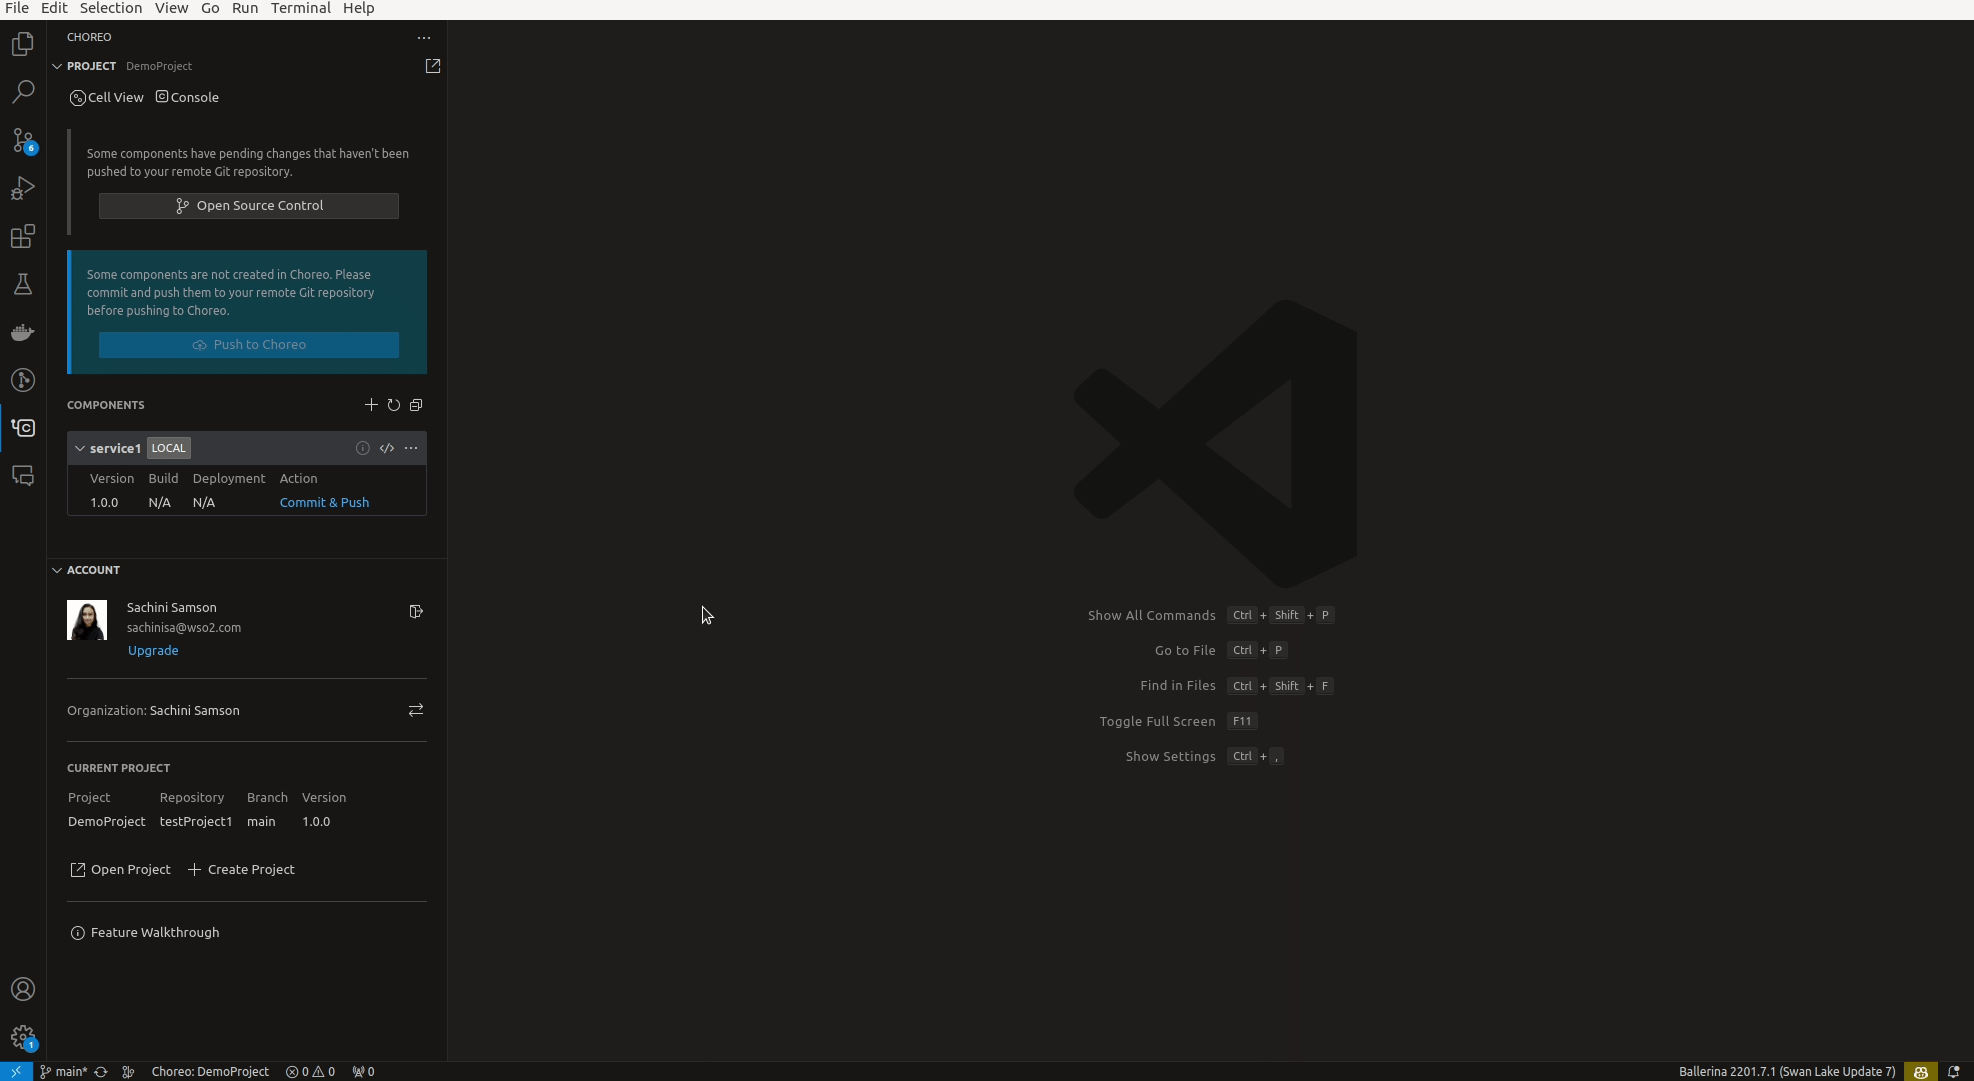1974x1081 pixels.
Task: Open the Testing flask view
Action: click(x=23, y=285)
